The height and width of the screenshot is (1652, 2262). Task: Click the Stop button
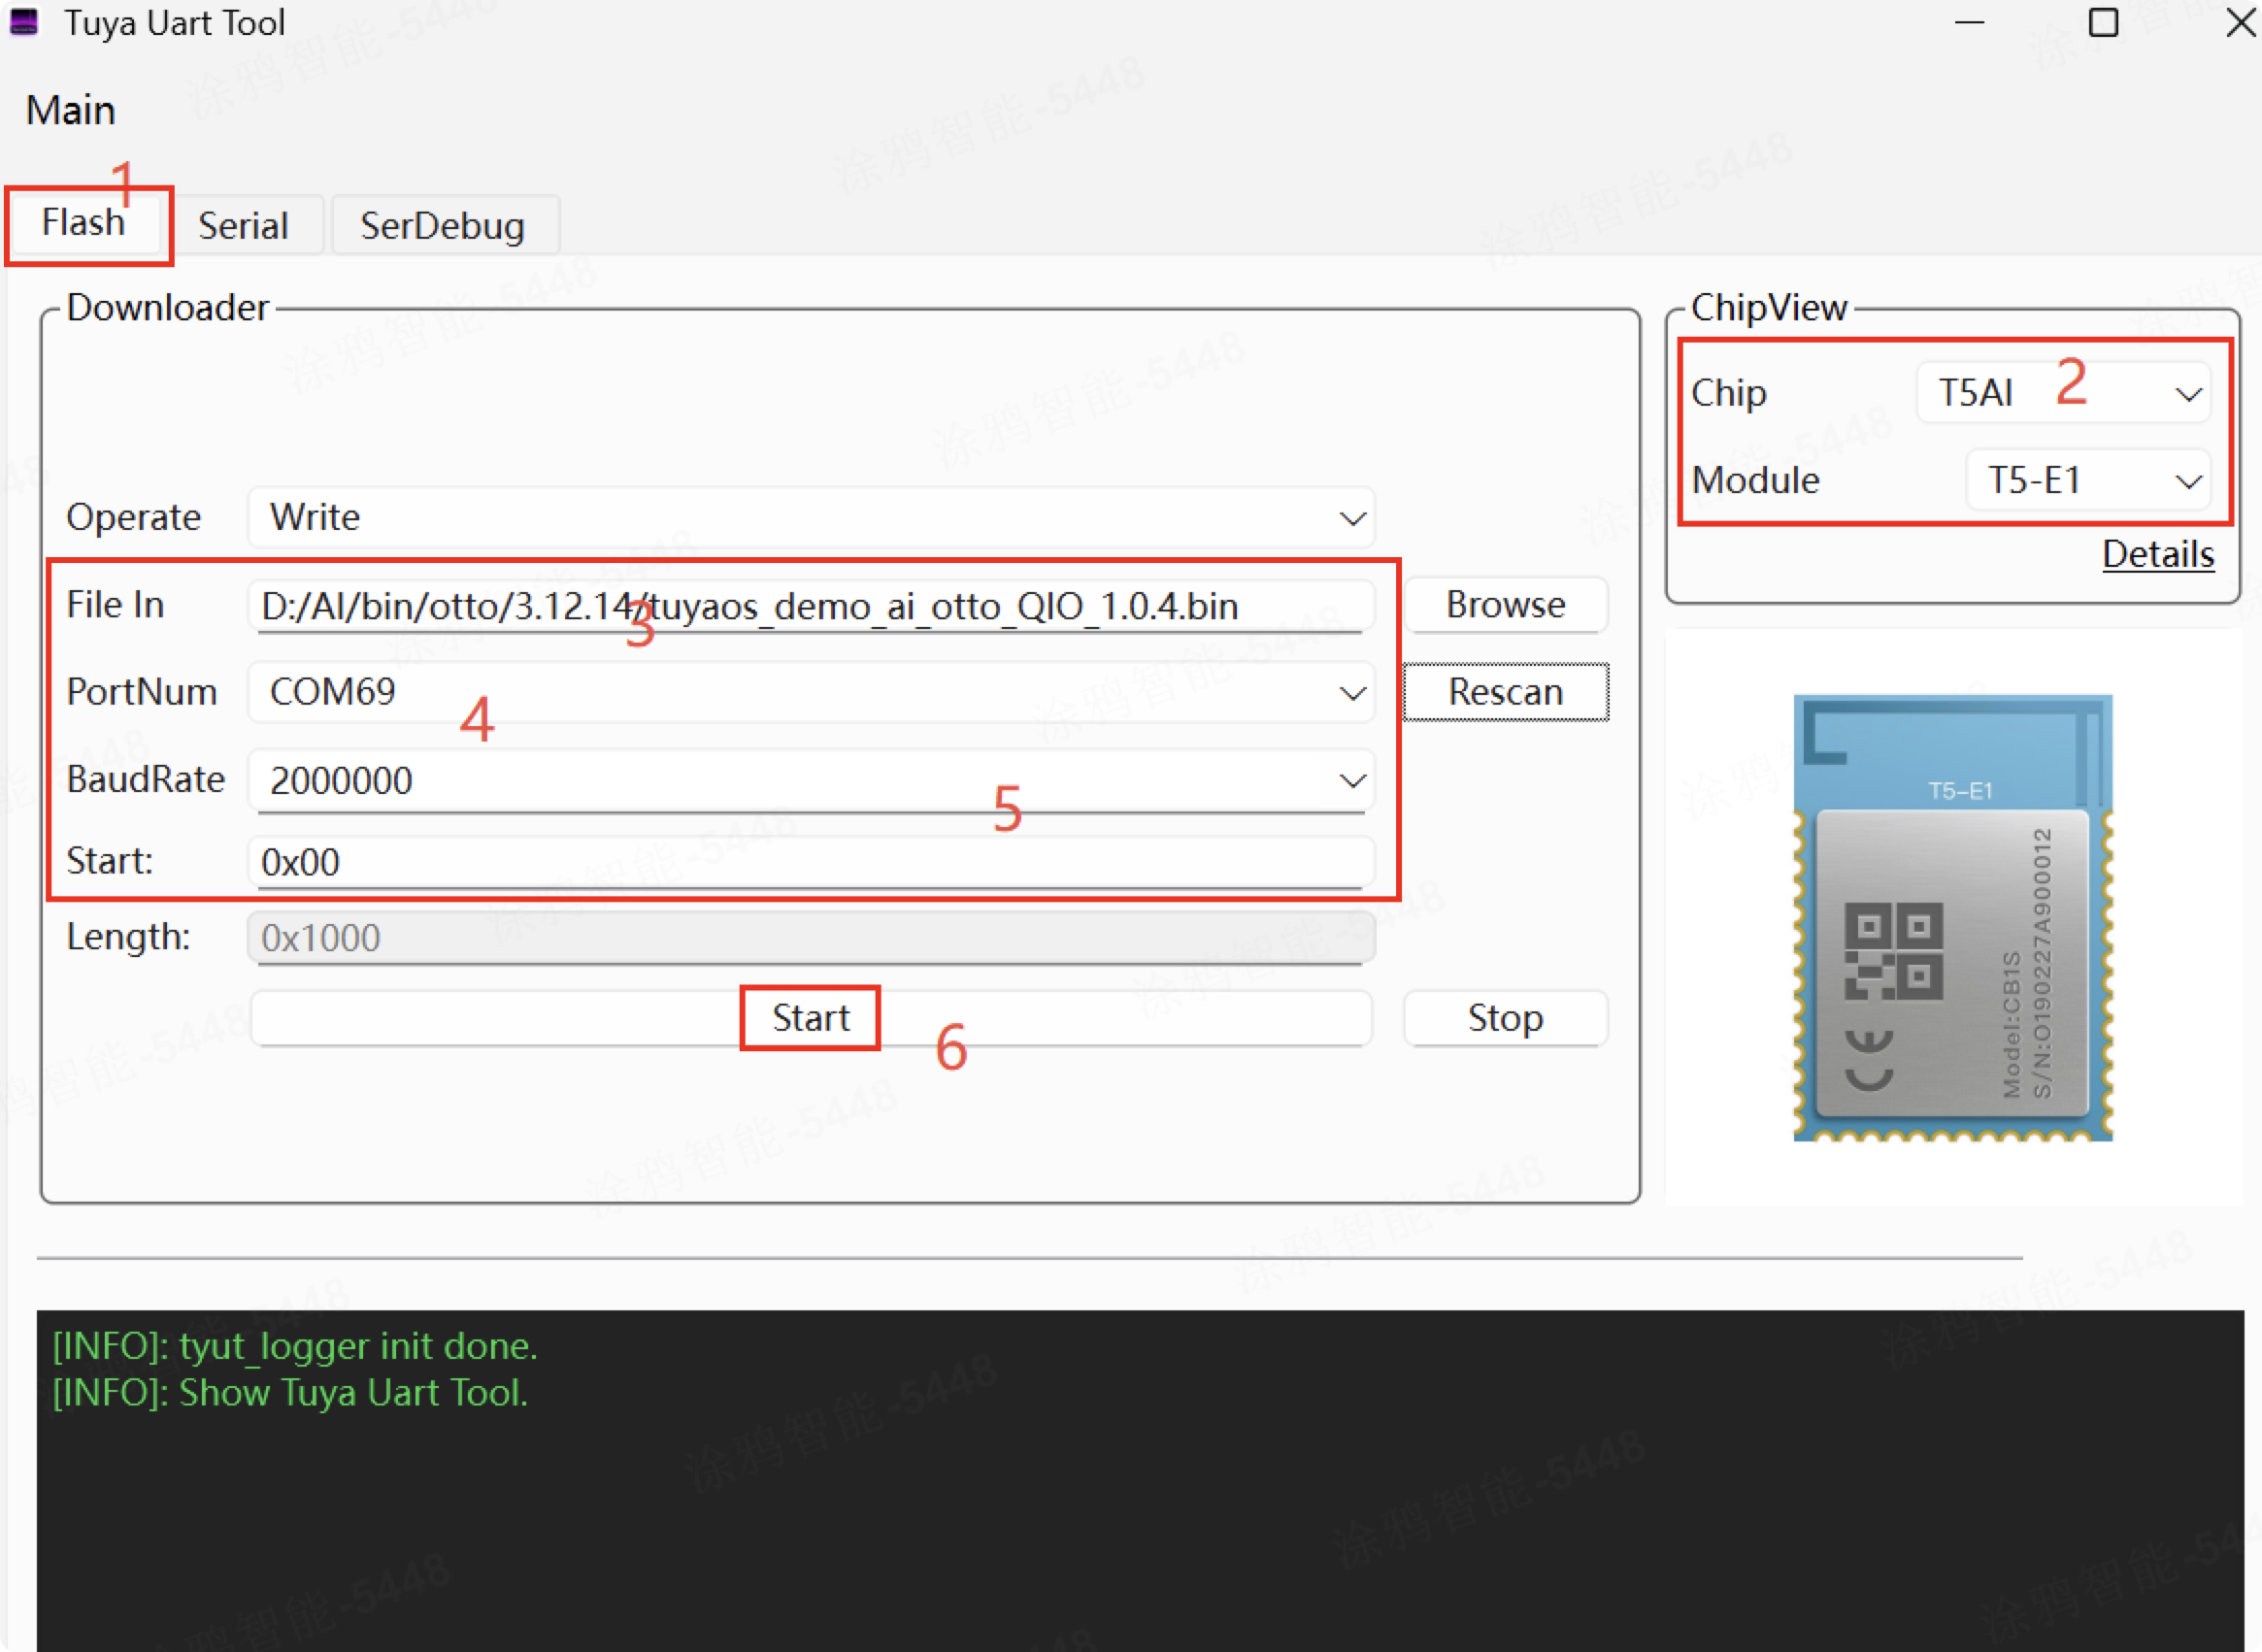tap(1505, 1017)
